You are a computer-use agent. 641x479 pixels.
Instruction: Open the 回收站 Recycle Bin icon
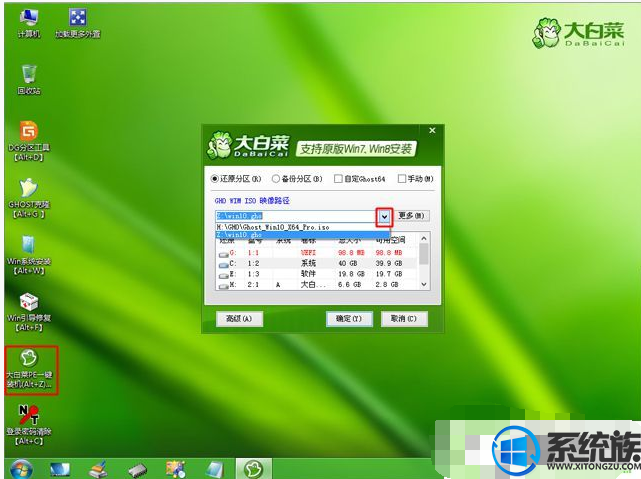click(29, 78)
